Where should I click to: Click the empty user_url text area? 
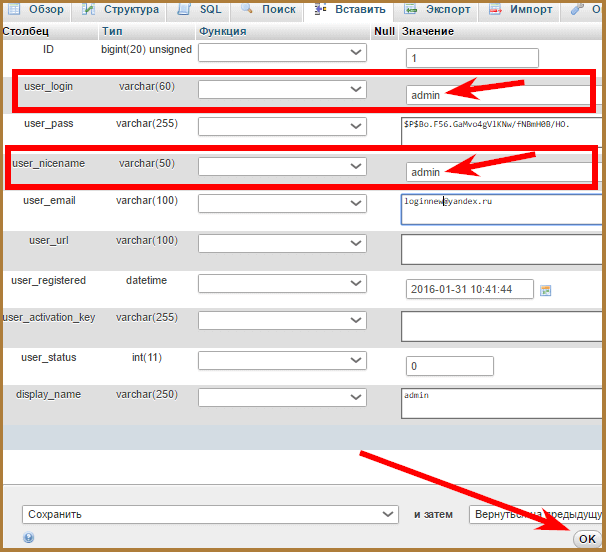(x=502, y=249)
